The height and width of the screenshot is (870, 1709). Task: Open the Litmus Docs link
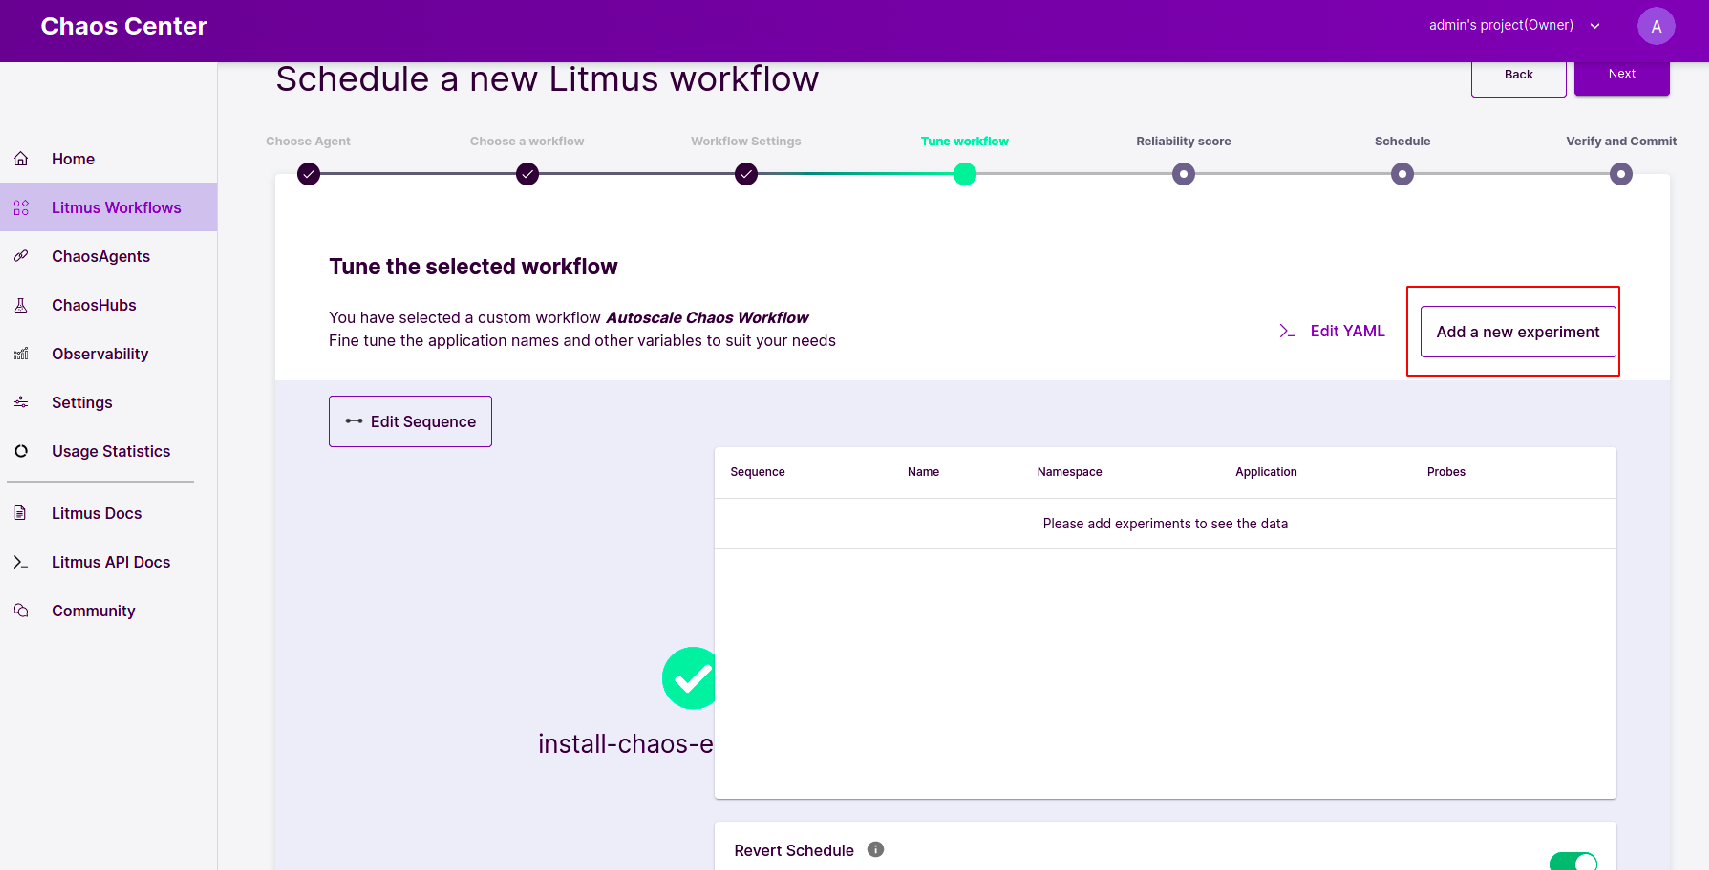point(108,513)
